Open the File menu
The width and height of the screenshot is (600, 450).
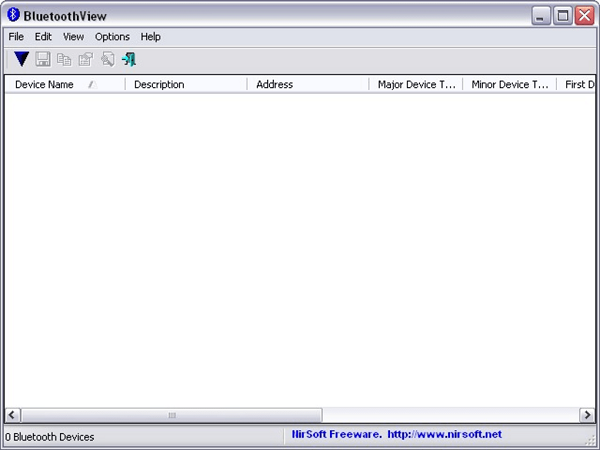pyautogui.click(x=16, y=37)
